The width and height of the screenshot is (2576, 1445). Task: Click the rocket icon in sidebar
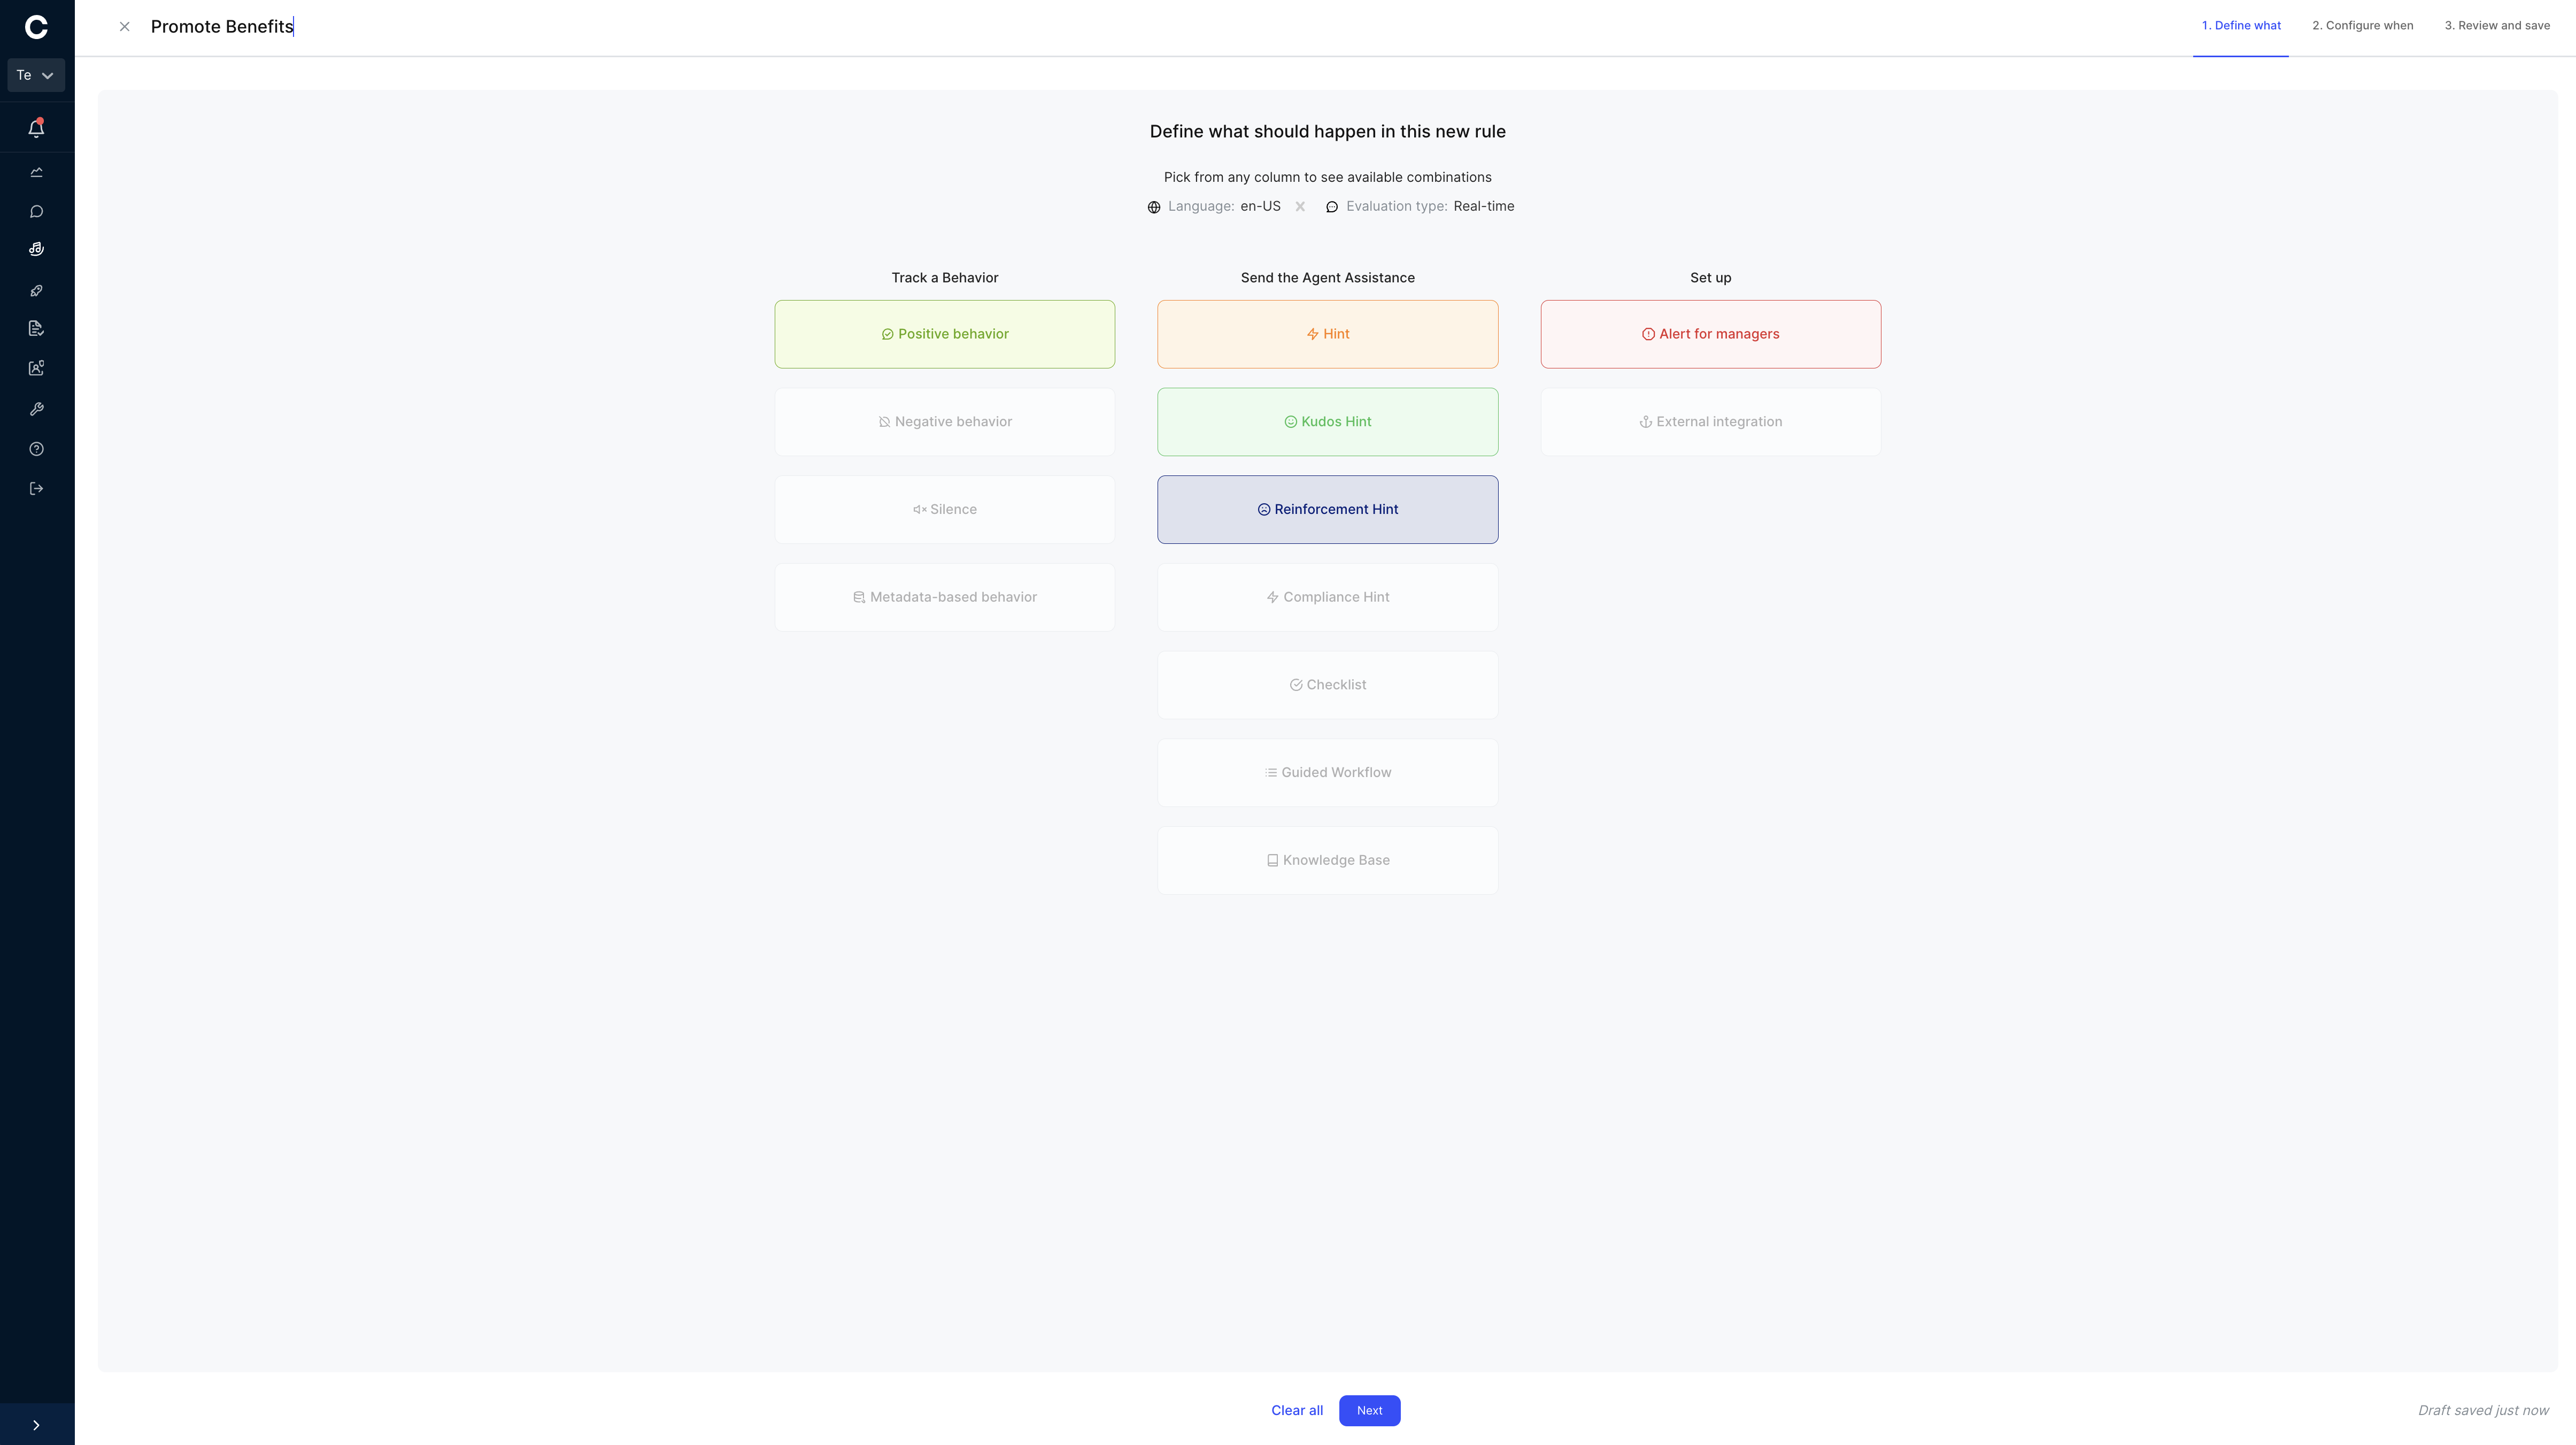(37, 290)
